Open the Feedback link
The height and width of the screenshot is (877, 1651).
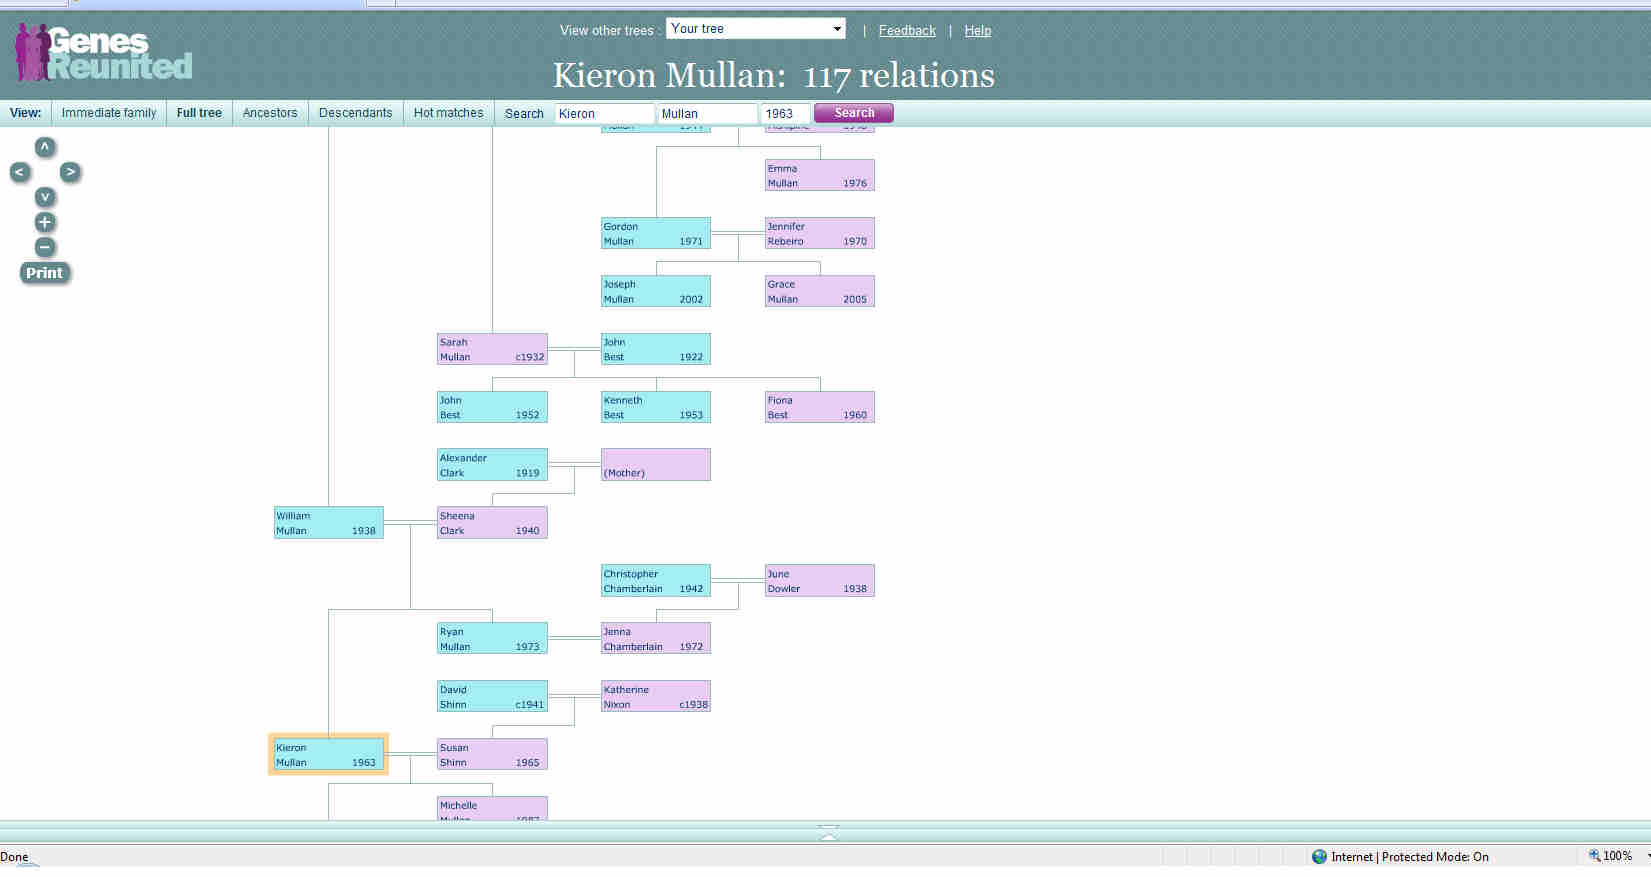point(907,31)
